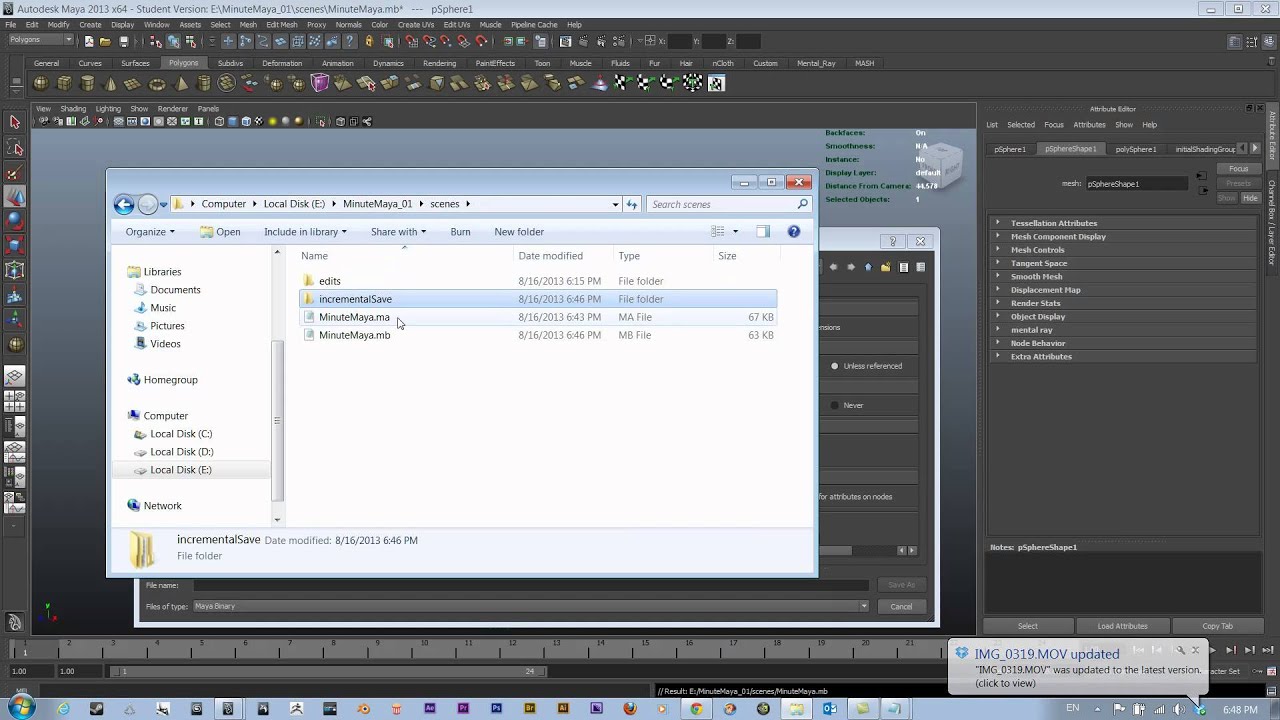Click the playback range slider bar
The height and width of the screenshot is (720, 1280).
coord(330,671)
